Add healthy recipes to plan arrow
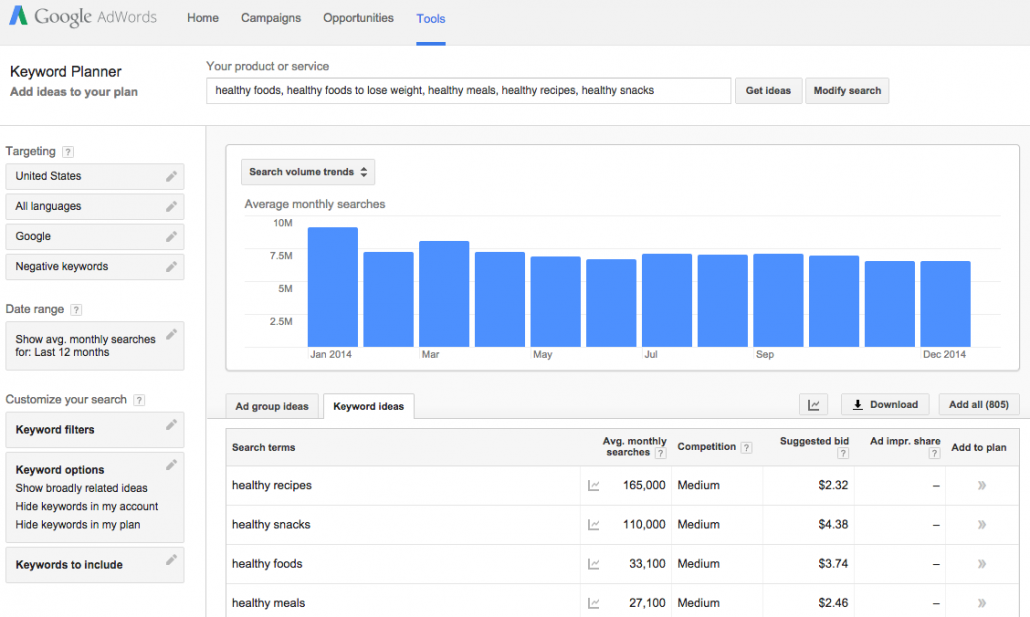1030x617 pixels. [x=982, y=486]
